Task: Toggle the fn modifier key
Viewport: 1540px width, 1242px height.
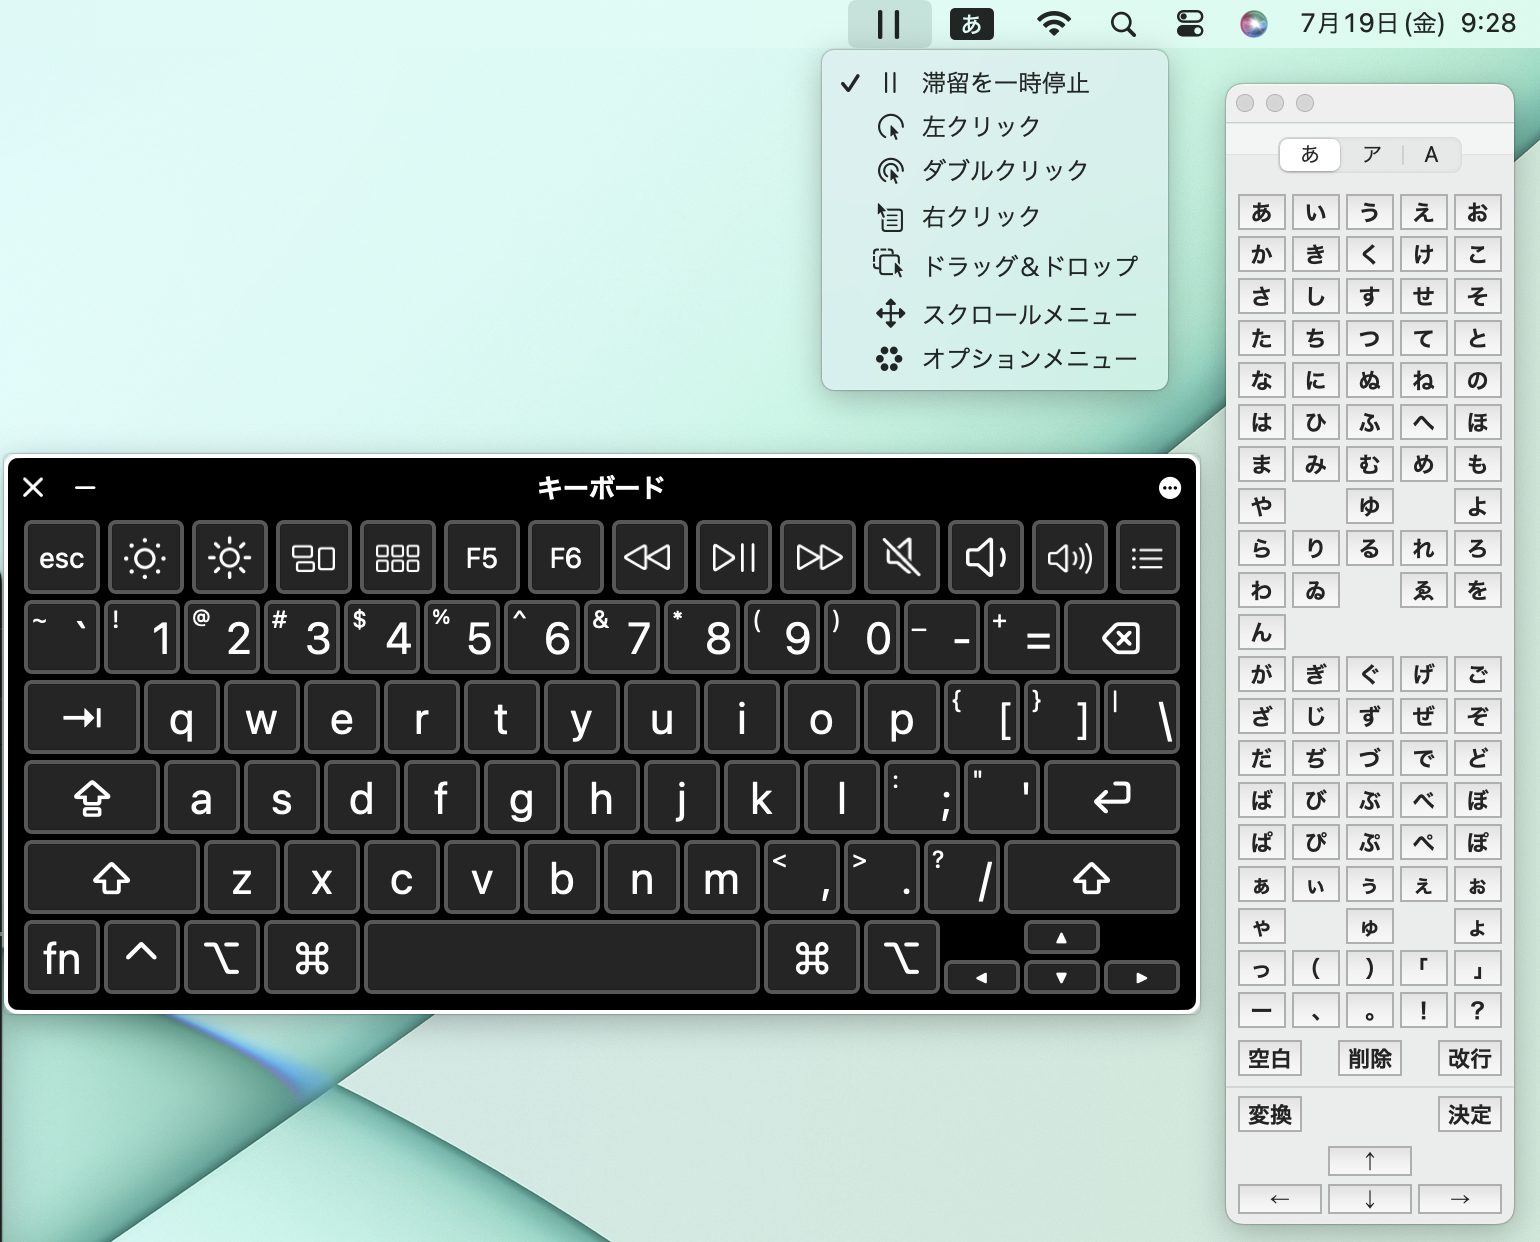Action: [62, 958]
